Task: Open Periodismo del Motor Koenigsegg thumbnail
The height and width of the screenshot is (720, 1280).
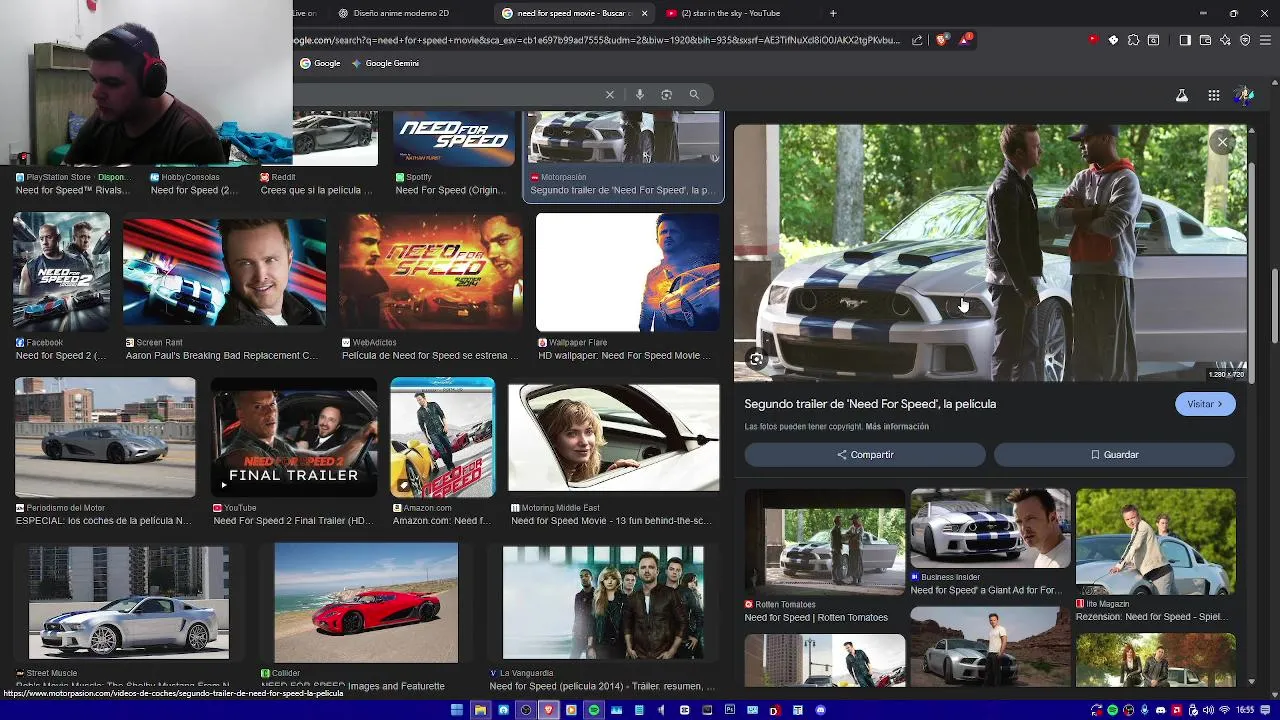Action: (x=105, y=437)
